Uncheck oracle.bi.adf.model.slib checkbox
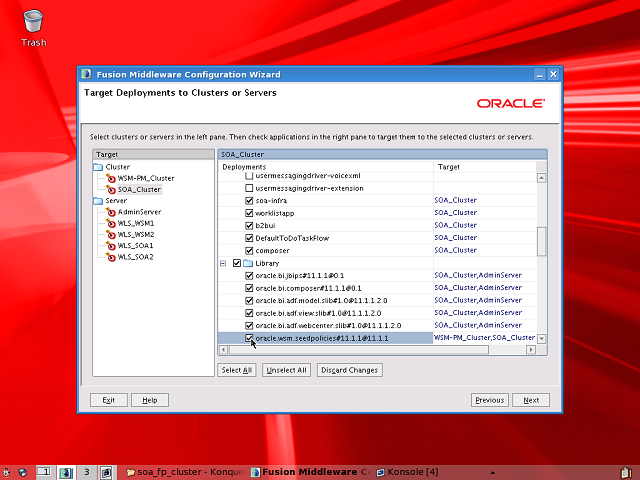 (x=249, y=301)
